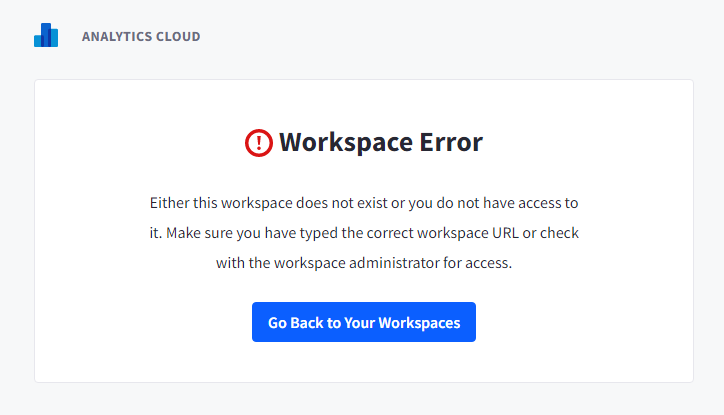The image size is (724, 415).
Task: Click 'Either this workspace does not exist' text
Action: tap(269, 203)
